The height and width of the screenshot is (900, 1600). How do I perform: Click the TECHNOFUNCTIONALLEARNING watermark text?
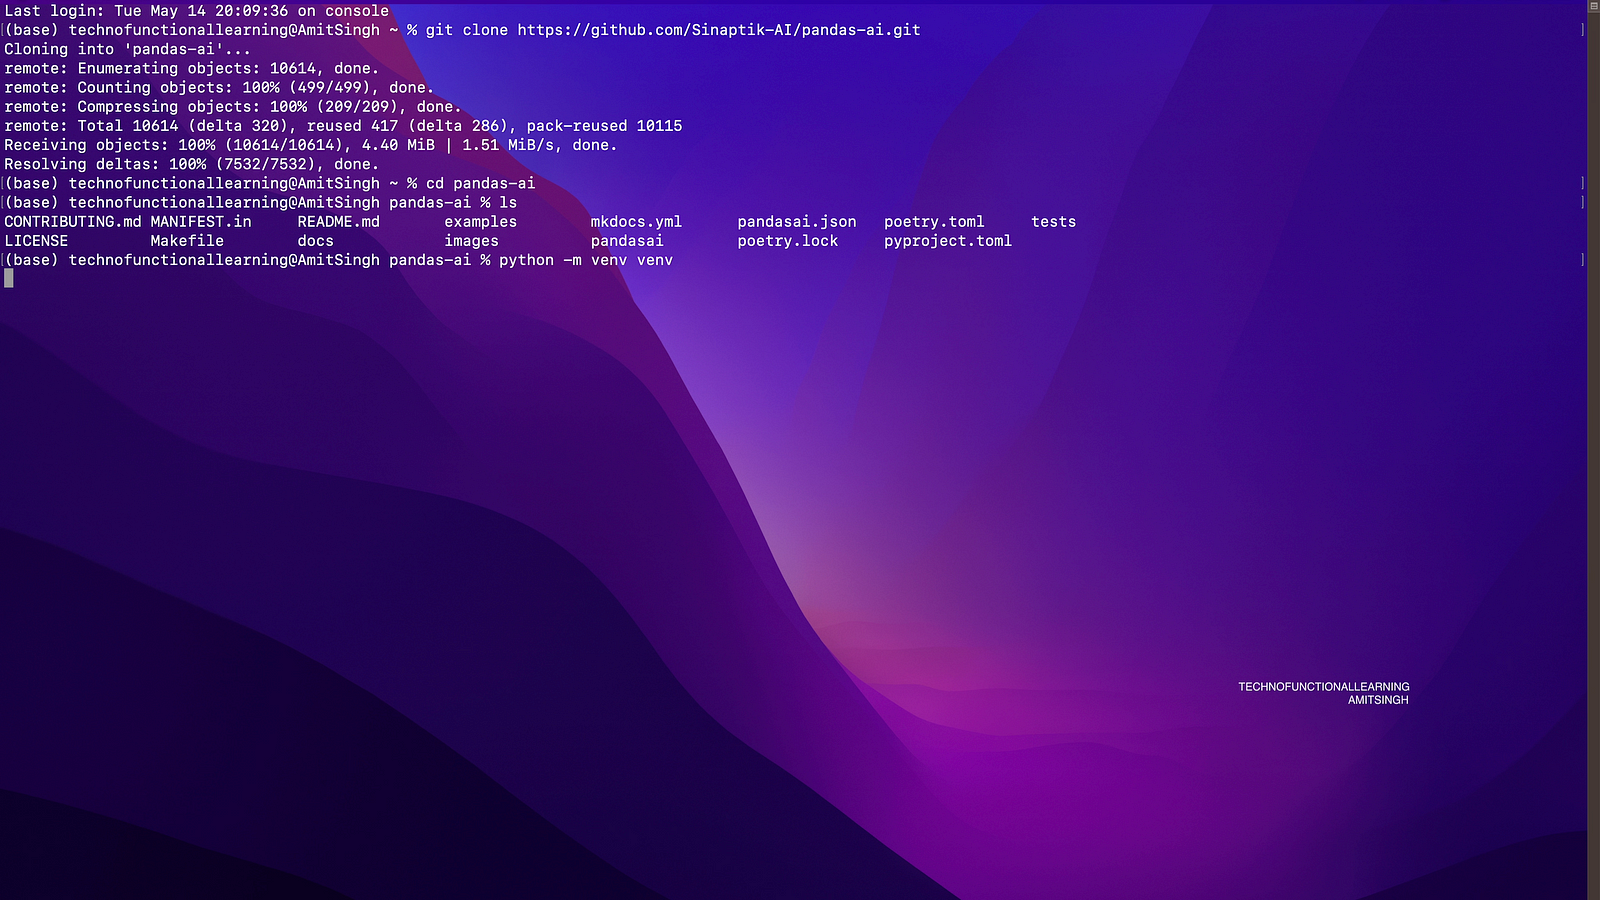coord(1323,687)
